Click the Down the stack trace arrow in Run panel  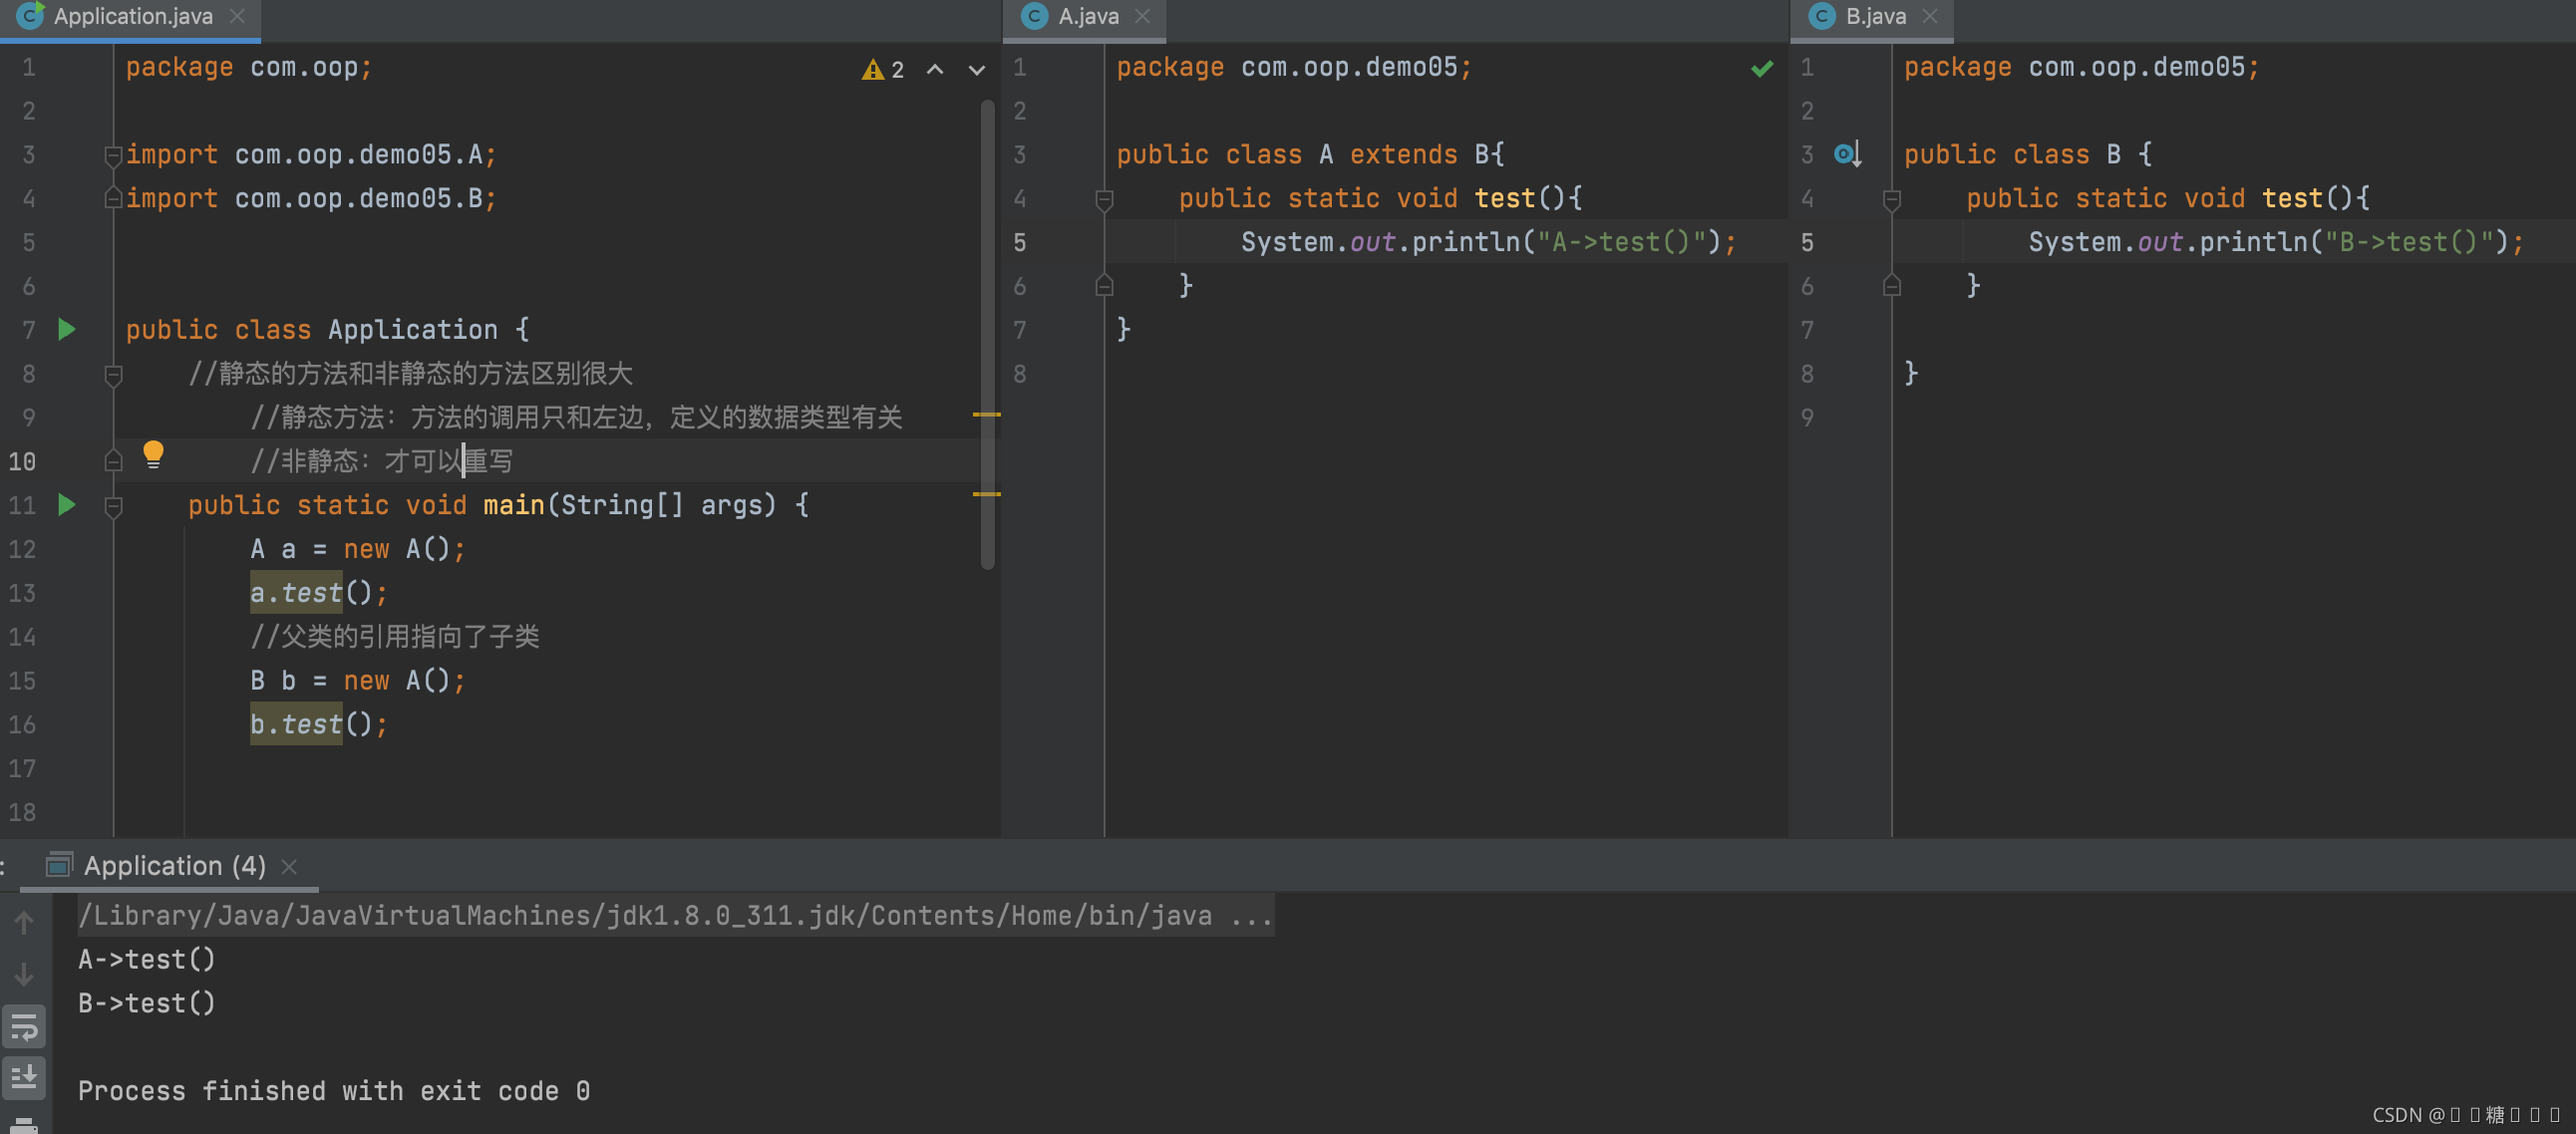(24, 974)
